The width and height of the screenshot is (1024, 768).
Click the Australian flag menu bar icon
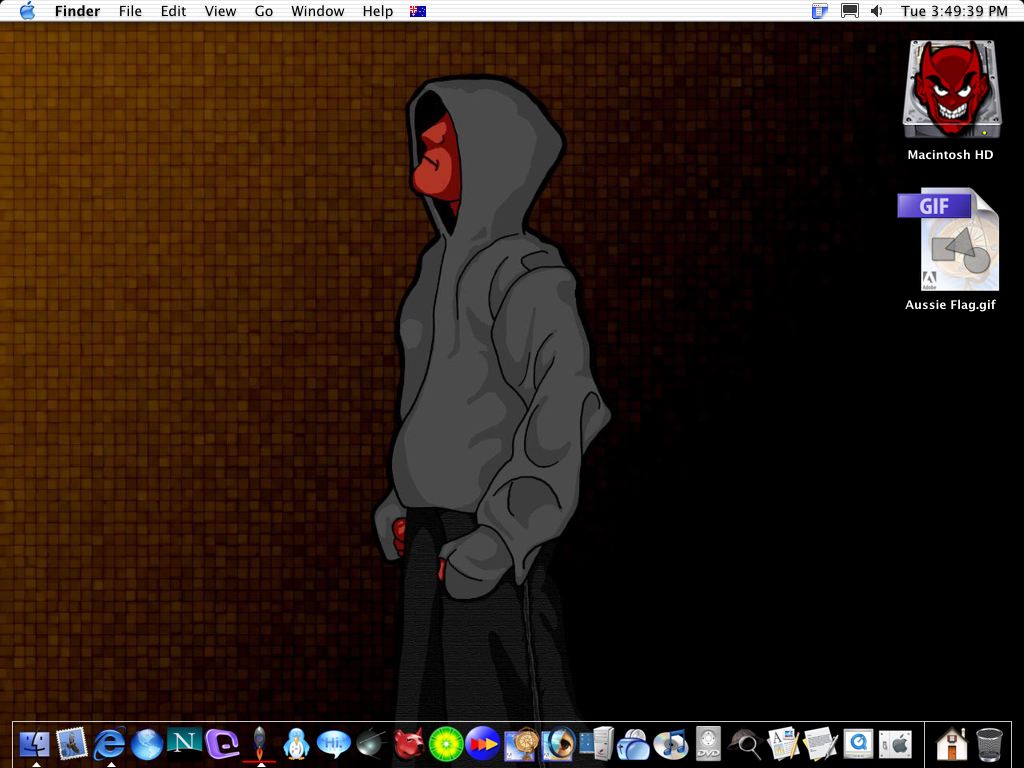(x=418, y=11)
